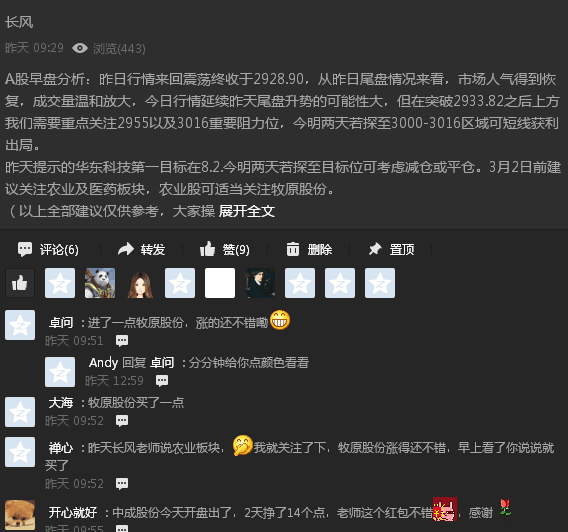
Task: Delete the post using the 删除 trash icon
Action: click(293, 249)
